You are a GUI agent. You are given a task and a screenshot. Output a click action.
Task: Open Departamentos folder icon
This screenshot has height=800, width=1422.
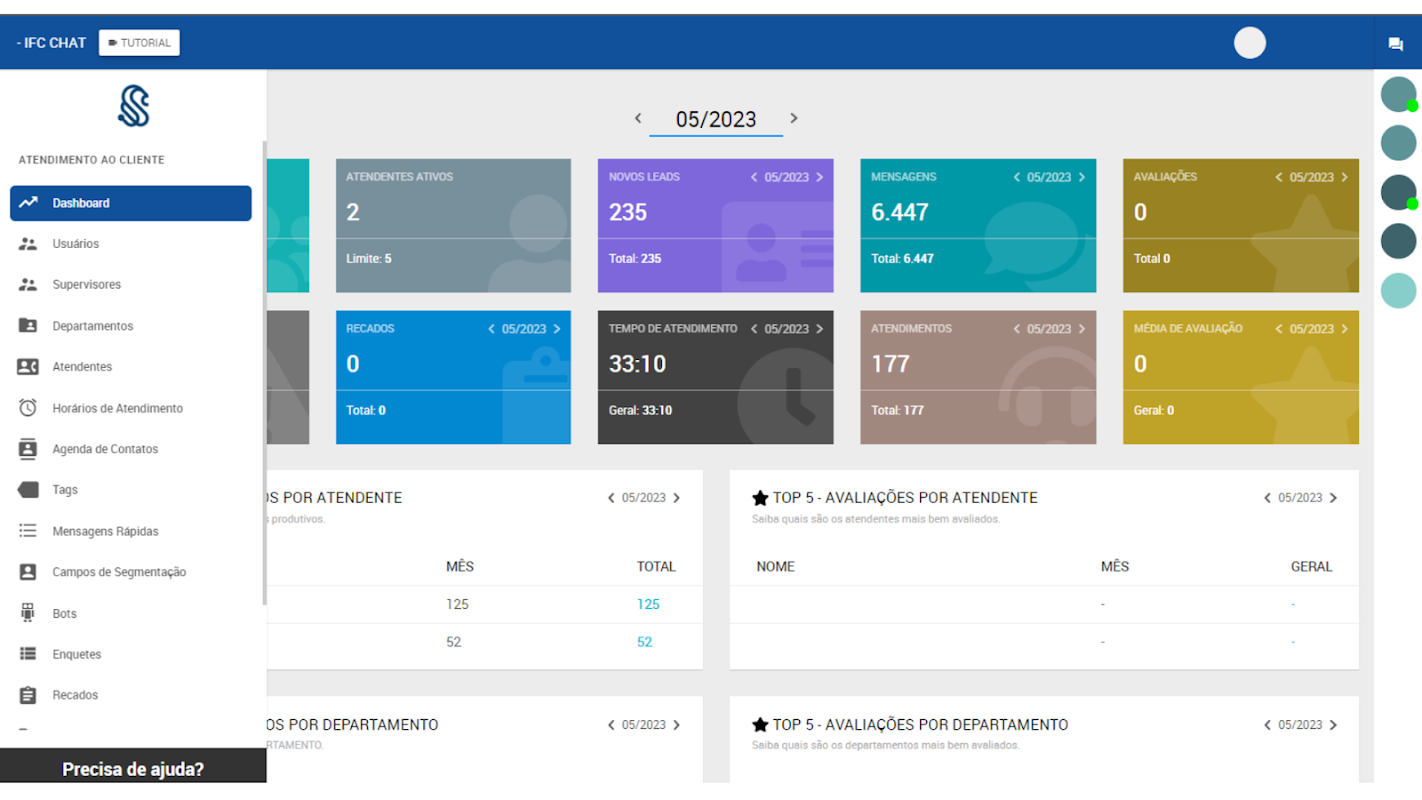pyautogui.click(x=28, y=326)
